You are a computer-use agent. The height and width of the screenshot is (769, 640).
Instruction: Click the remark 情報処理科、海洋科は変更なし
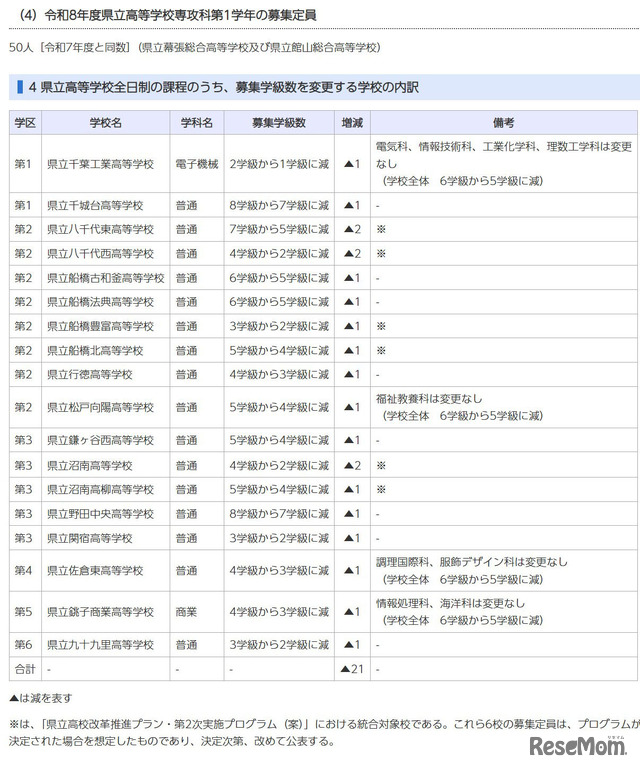450,603
